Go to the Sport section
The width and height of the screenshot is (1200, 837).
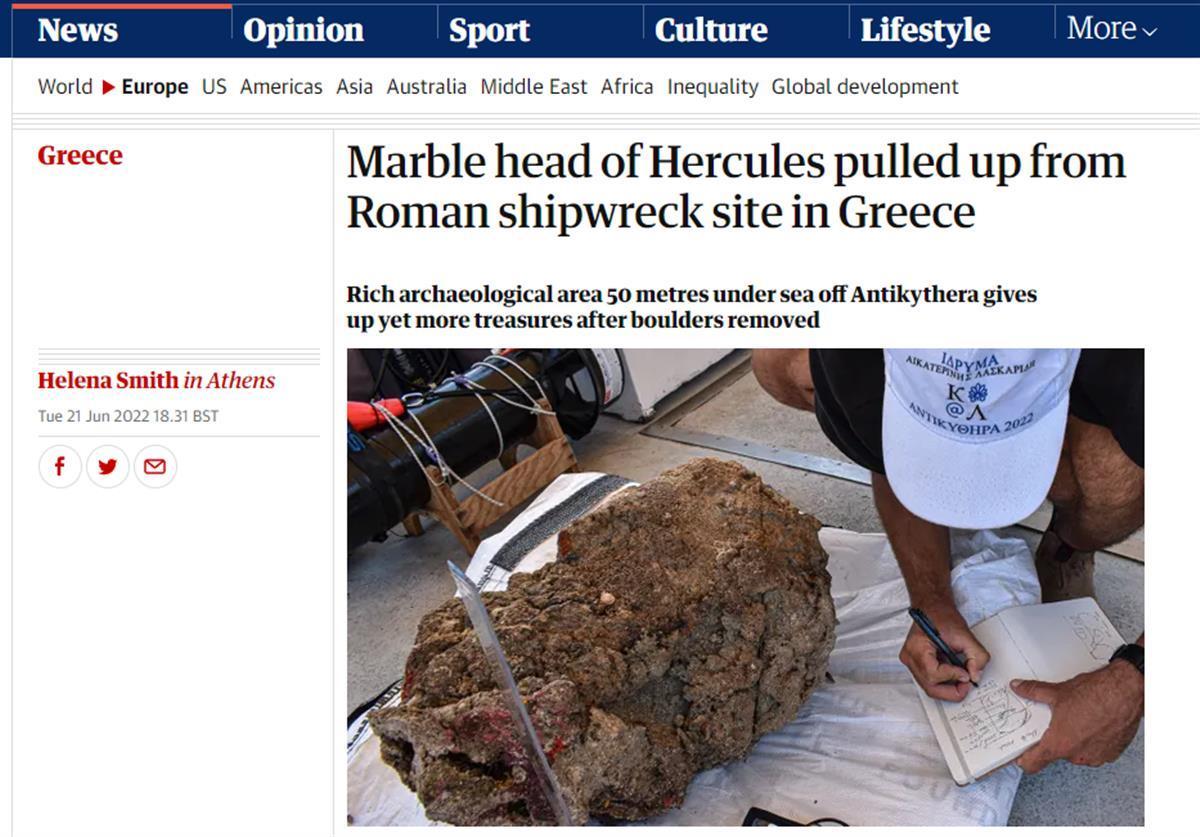(x=489, y=31)
